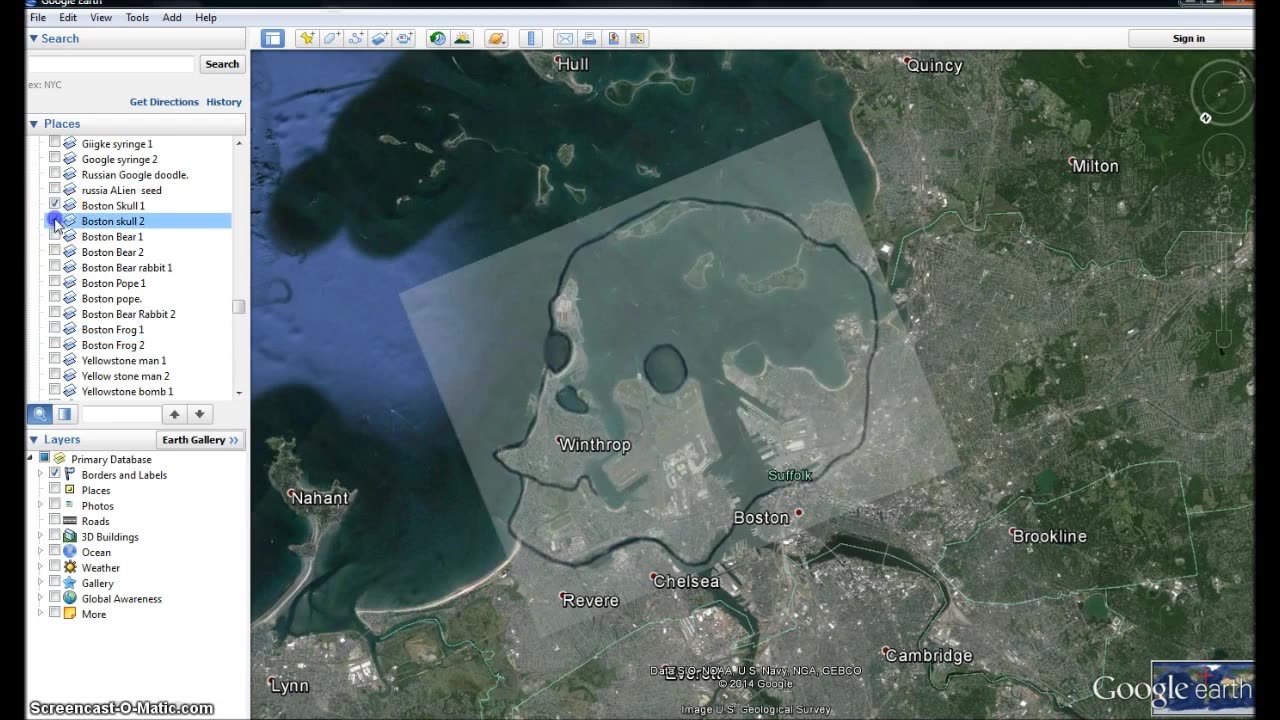
Task: Move selected place up arrow
Action: (x=174, y=414)
